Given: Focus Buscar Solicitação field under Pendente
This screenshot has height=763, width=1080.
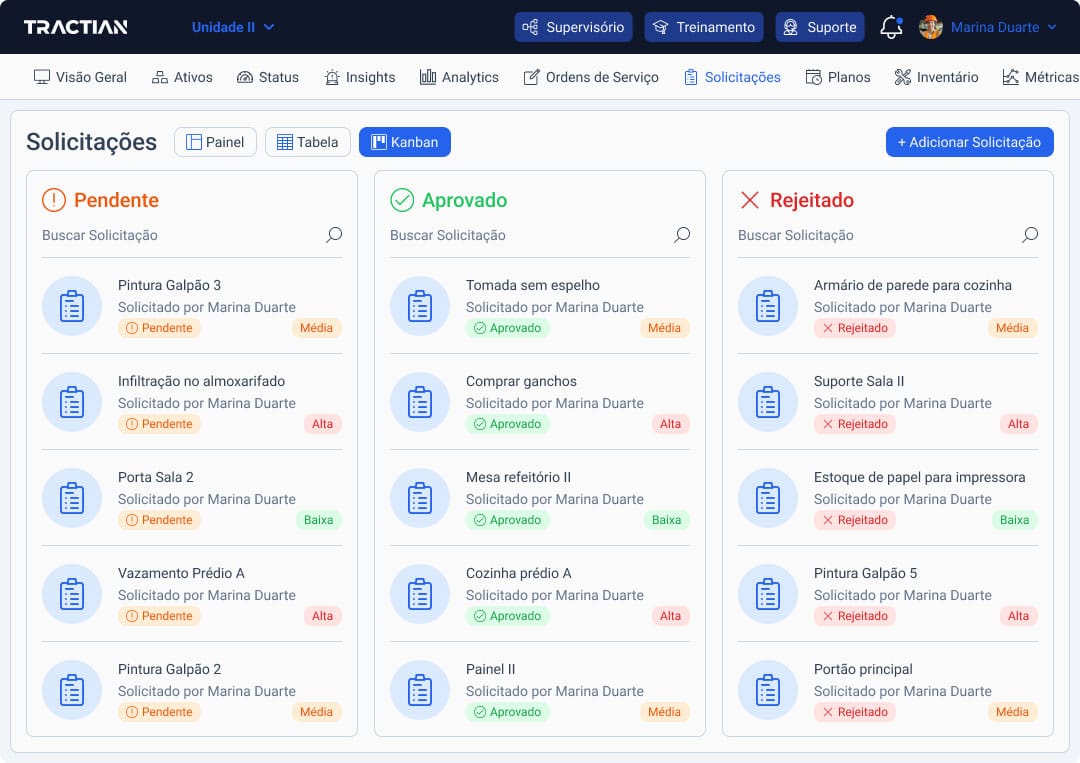Looking at the screenshot, I should click(x=192, y=236).
